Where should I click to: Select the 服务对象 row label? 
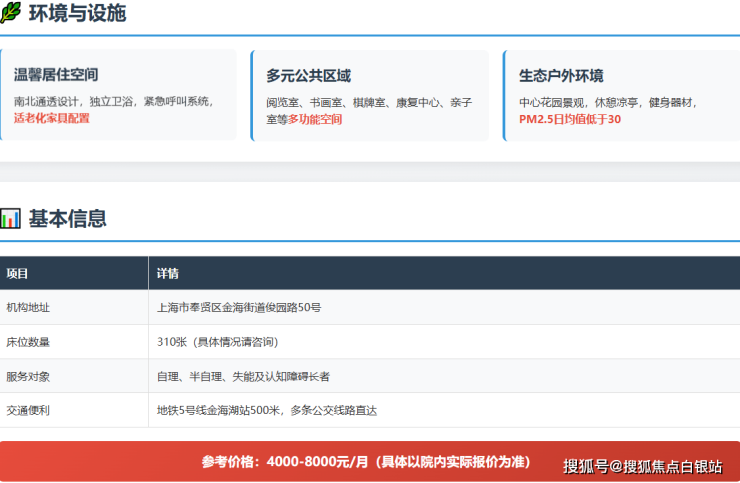click(28, 376)
